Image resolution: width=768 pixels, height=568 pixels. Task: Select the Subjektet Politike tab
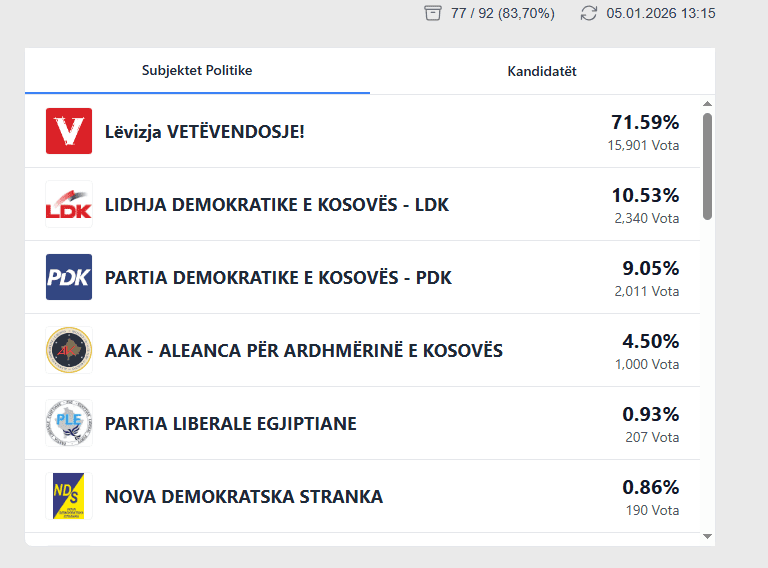(x=197, y=71)
